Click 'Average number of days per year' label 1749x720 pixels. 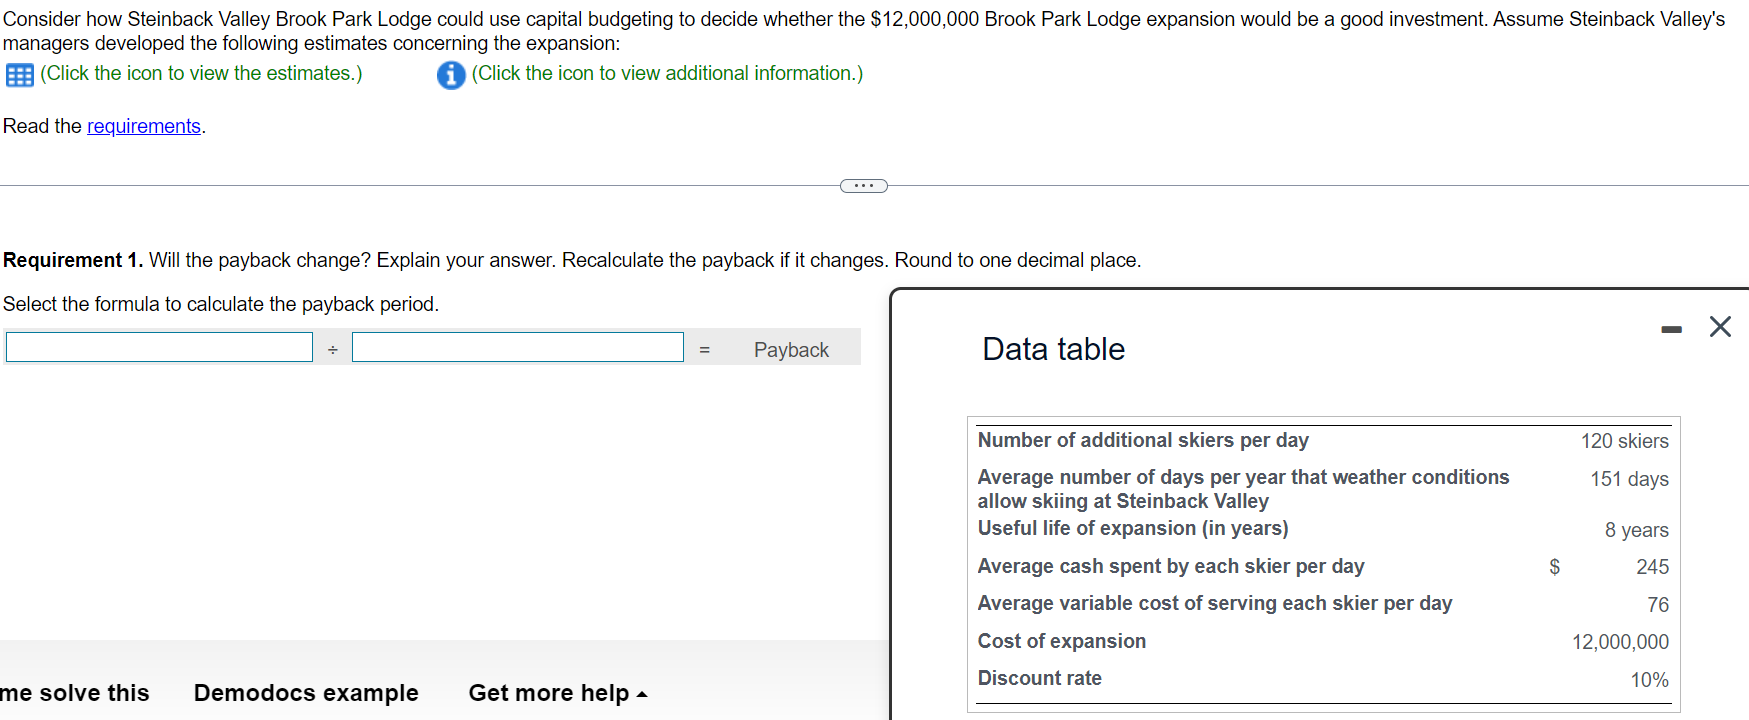tap(1244, 489)
